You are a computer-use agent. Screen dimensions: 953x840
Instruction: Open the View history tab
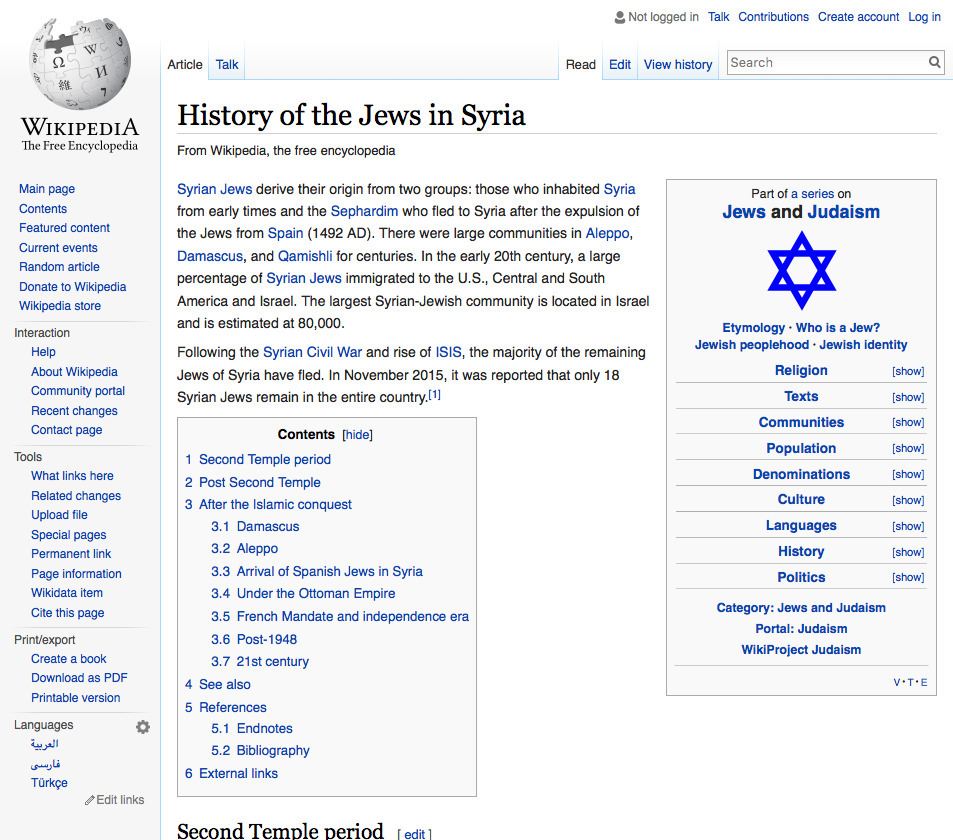[677, 65]
